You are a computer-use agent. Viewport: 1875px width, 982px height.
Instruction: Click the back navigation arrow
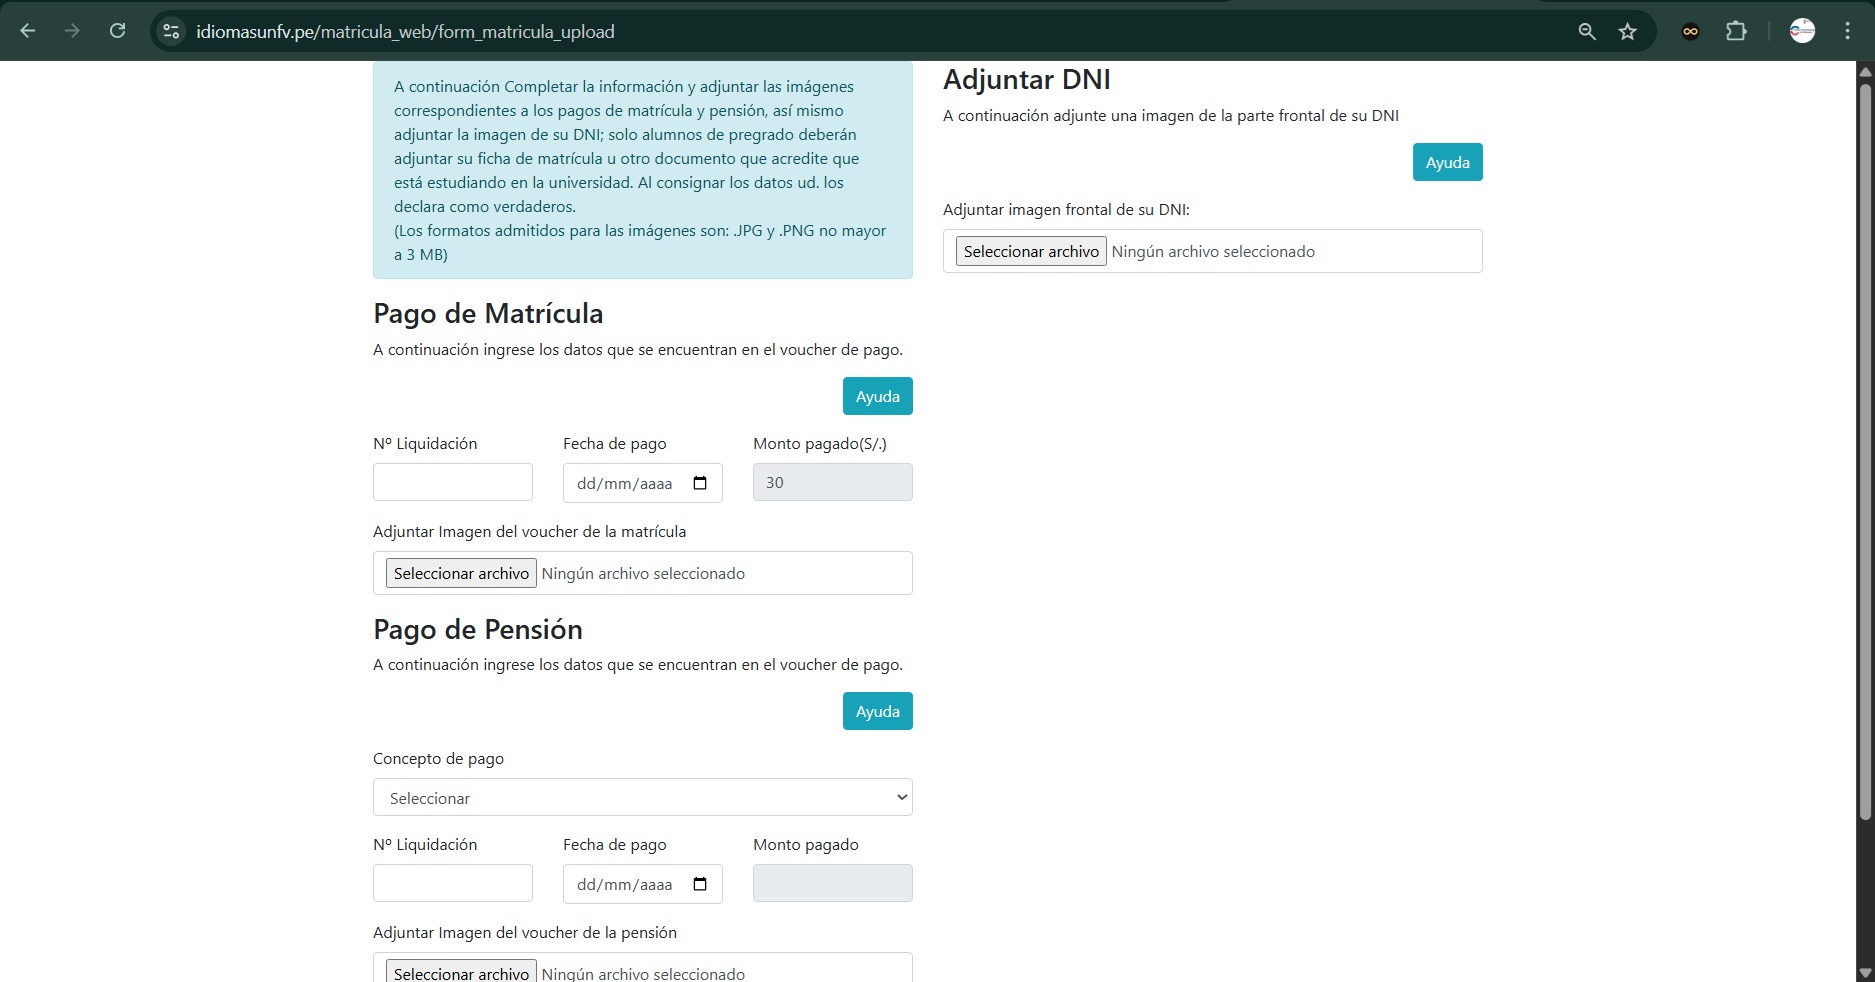point(27,31)
